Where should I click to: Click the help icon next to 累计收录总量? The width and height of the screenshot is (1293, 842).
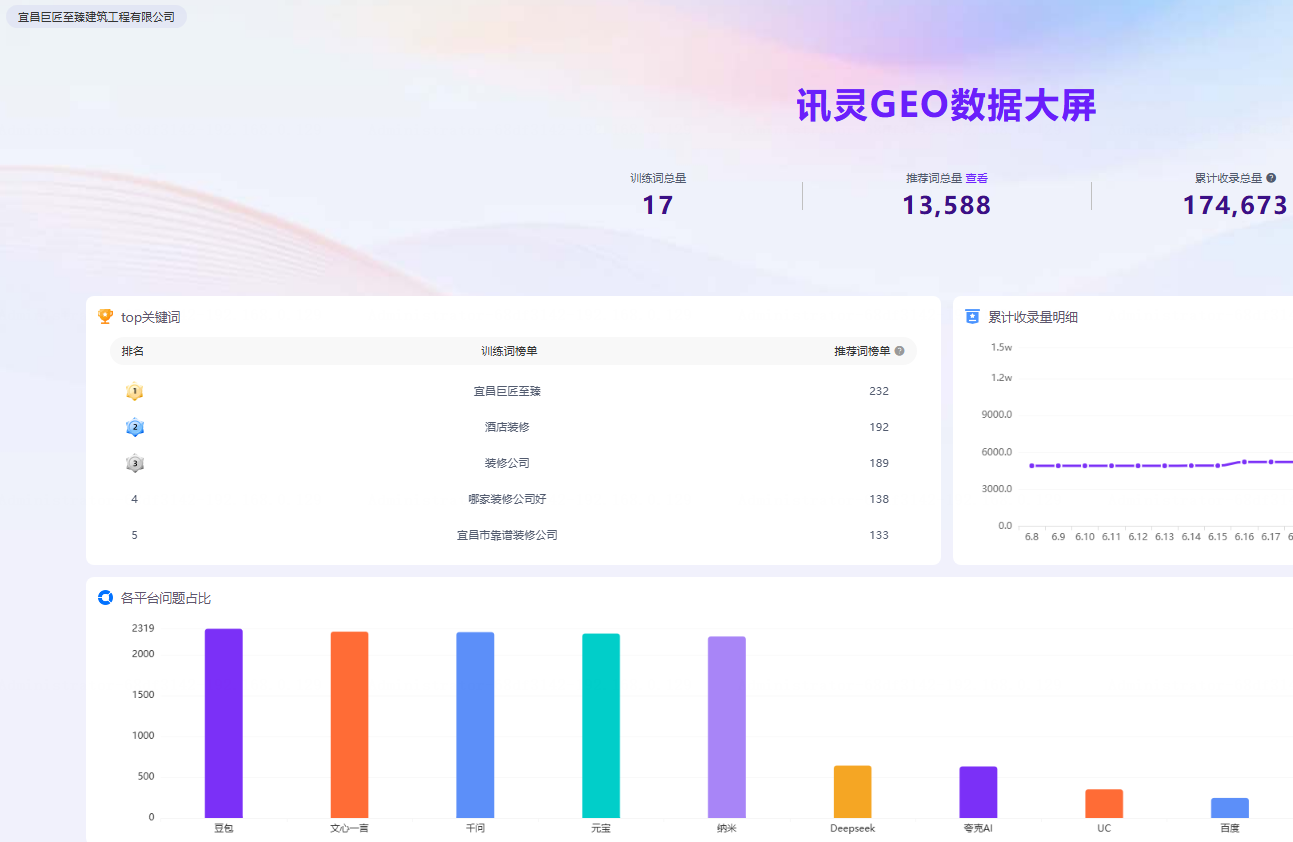pos(1271,178)
